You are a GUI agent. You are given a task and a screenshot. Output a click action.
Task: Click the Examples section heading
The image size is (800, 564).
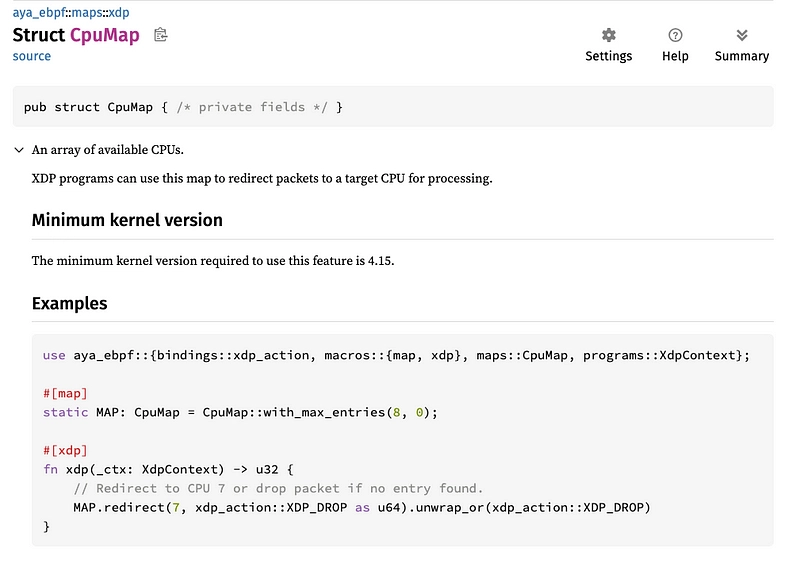point(69,304)
